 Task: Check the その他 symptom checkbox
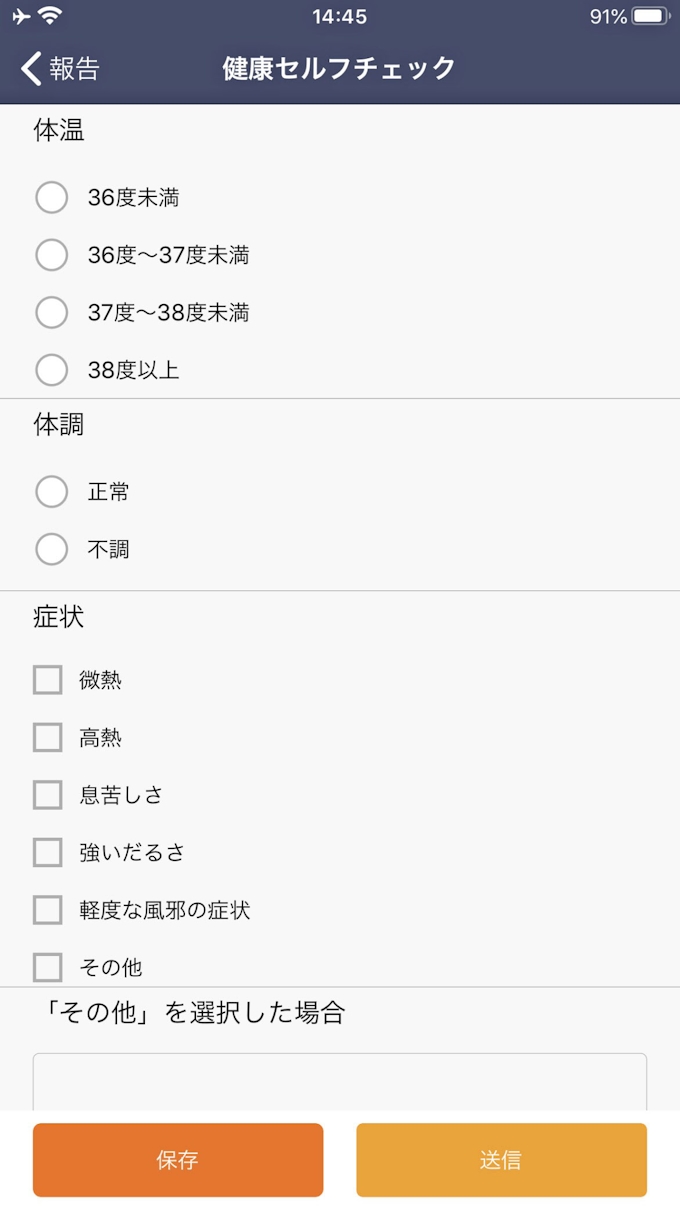[48, 967]
